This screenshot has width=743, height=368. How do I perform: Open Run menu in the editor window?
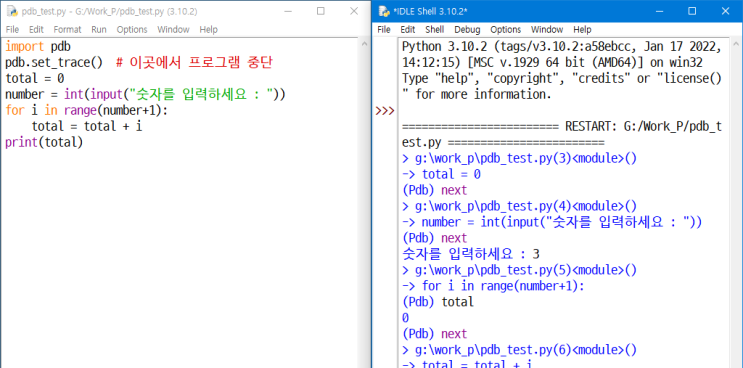pyautogui.click(x=99, y=29)
